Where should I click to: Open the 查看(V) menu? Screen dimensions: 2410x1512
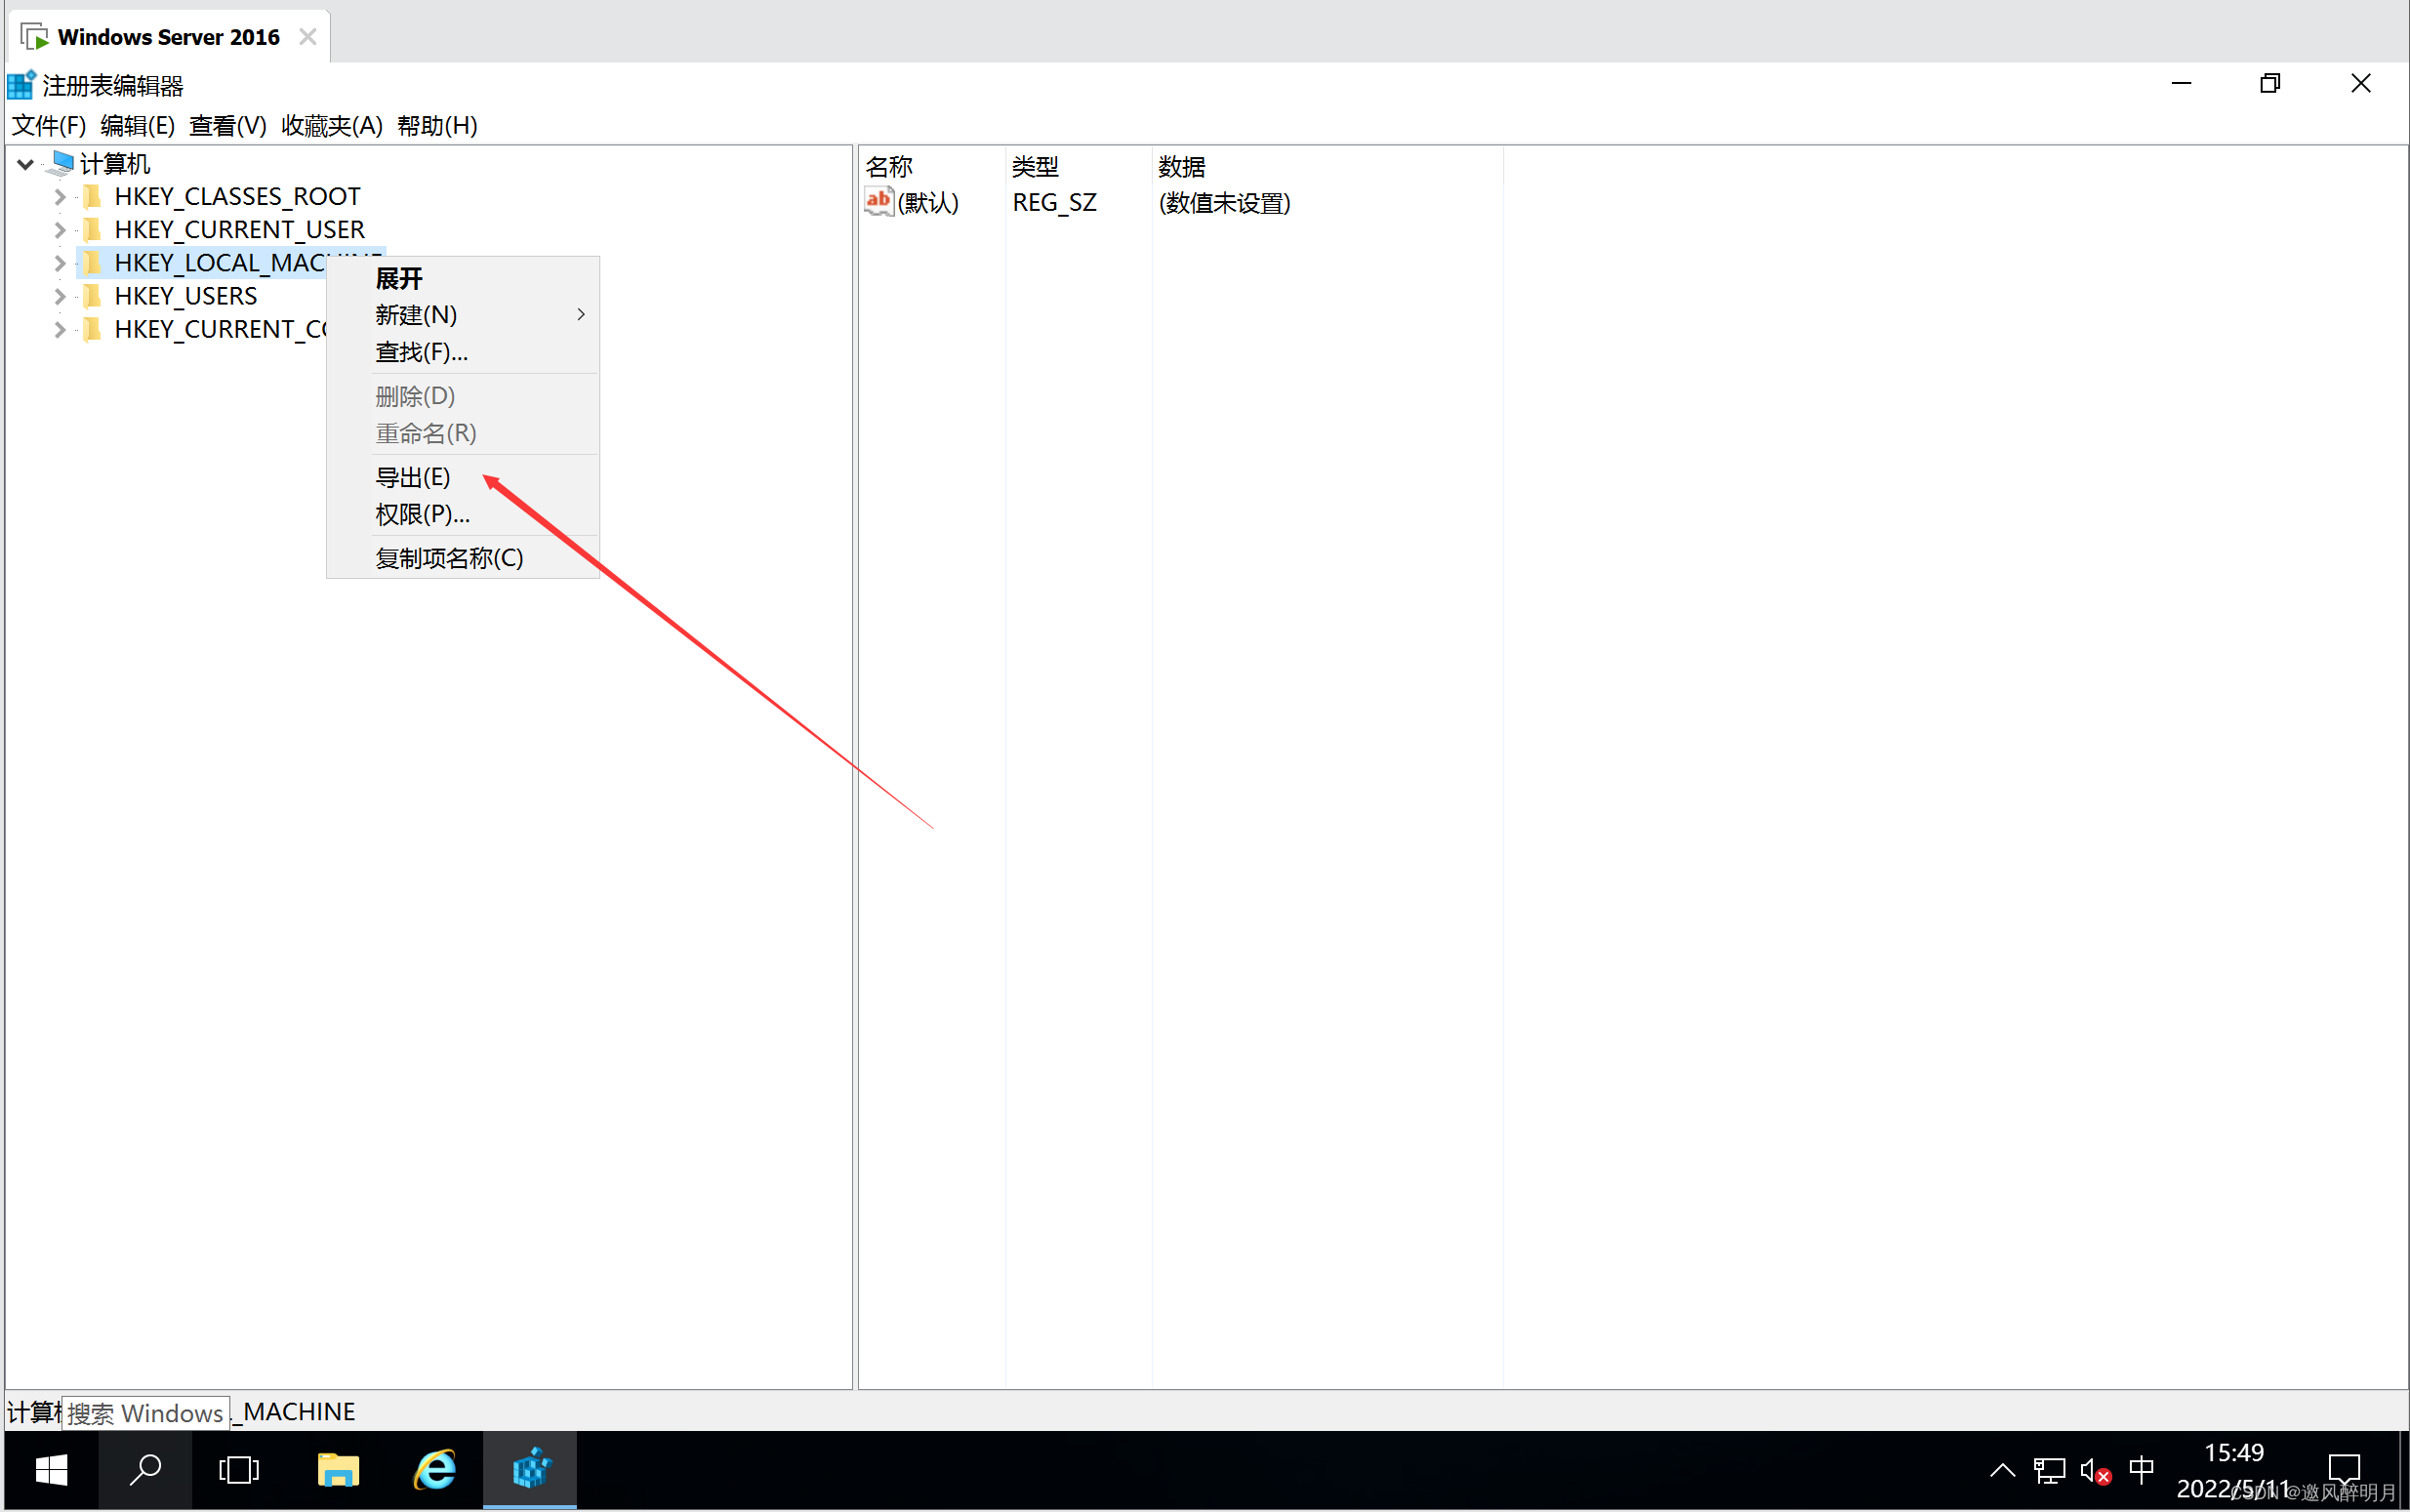pos(228,126)
